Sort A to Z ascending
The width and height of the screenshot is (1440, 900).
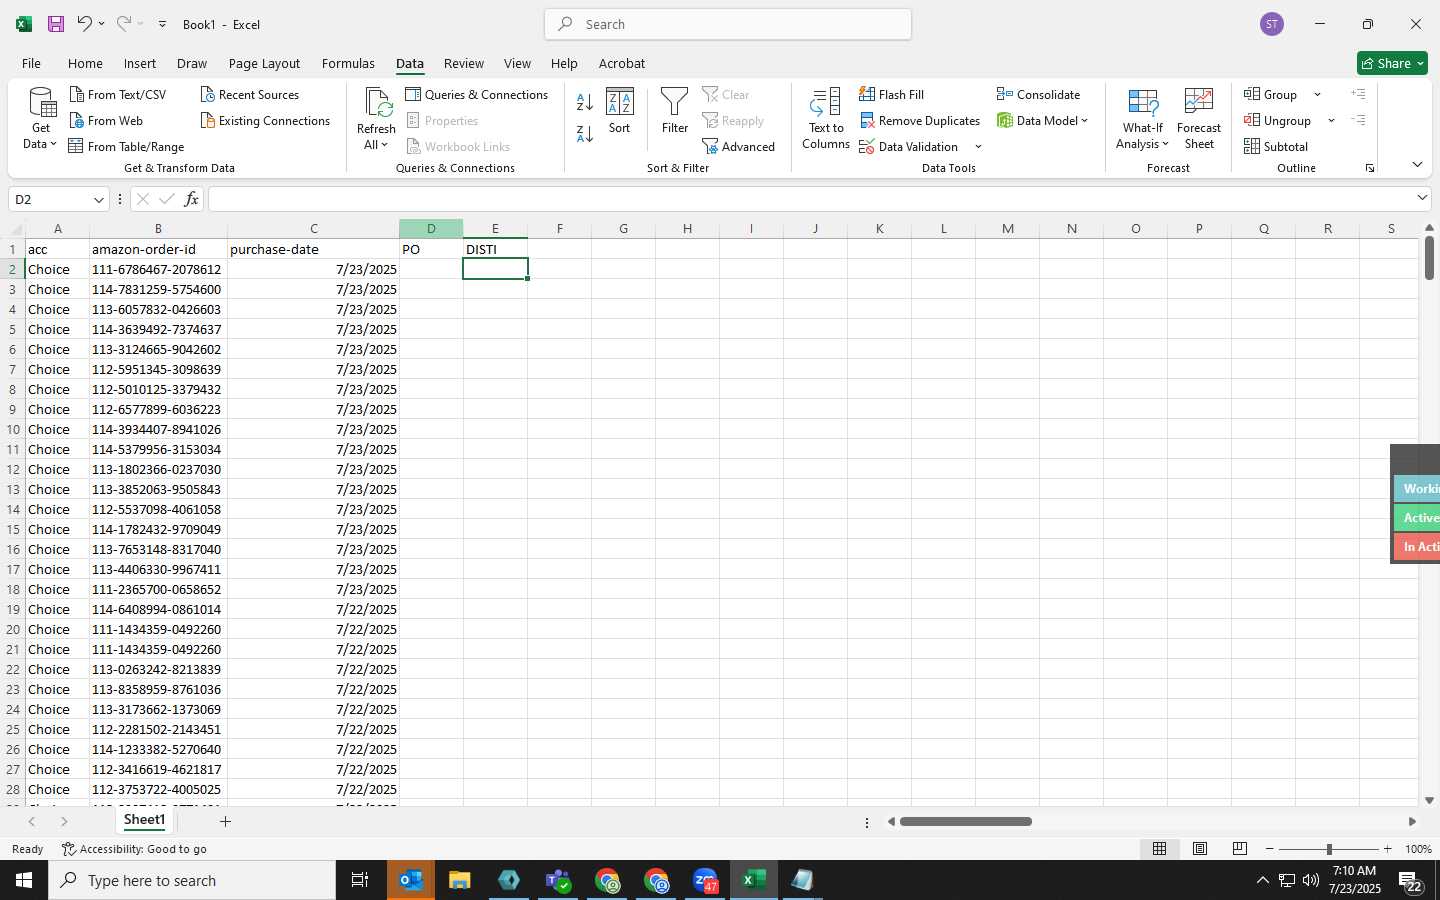click(x=585, y=102)
